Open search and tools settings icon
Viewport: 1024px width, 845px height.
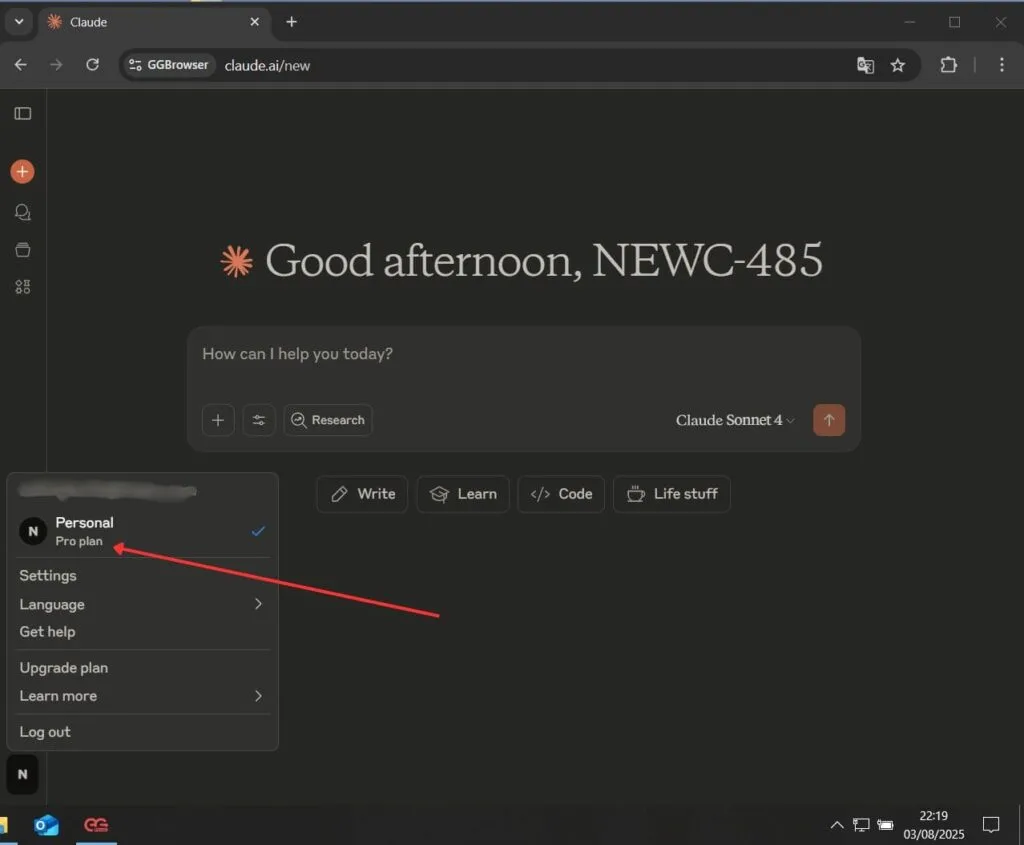(x=259, y=420)
